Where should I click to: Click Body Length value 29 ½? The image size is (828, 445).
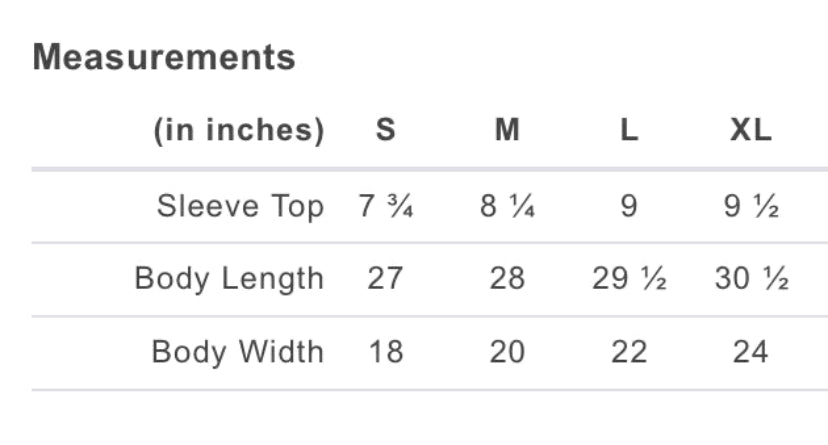629,278
